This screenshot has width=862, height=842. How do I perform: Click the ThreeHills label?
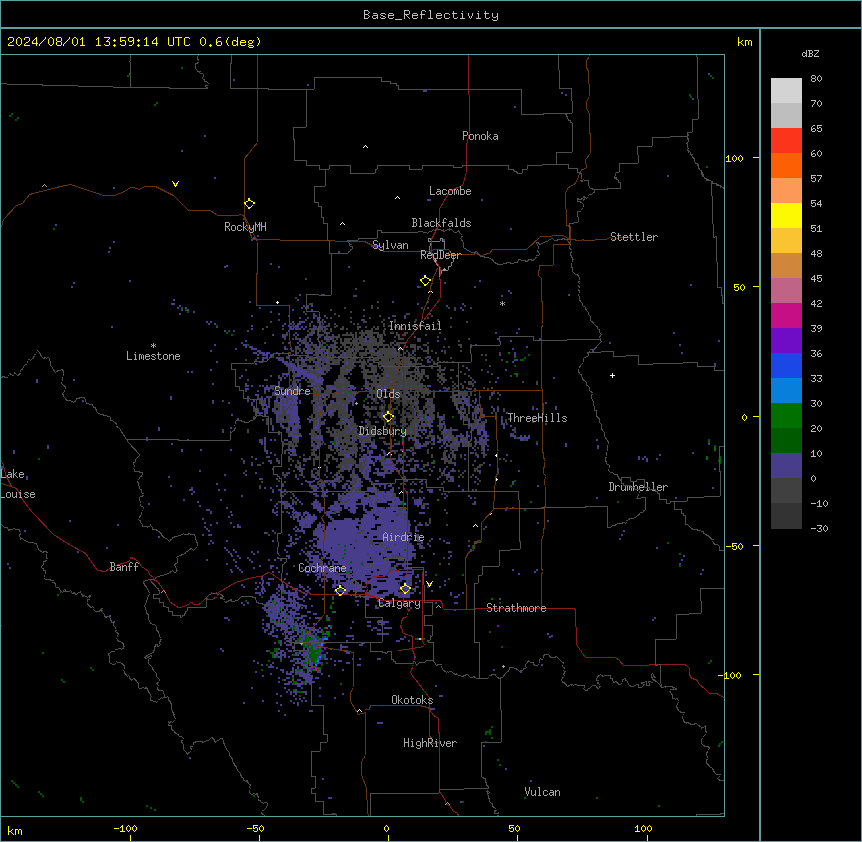click(x=537, y=418)
